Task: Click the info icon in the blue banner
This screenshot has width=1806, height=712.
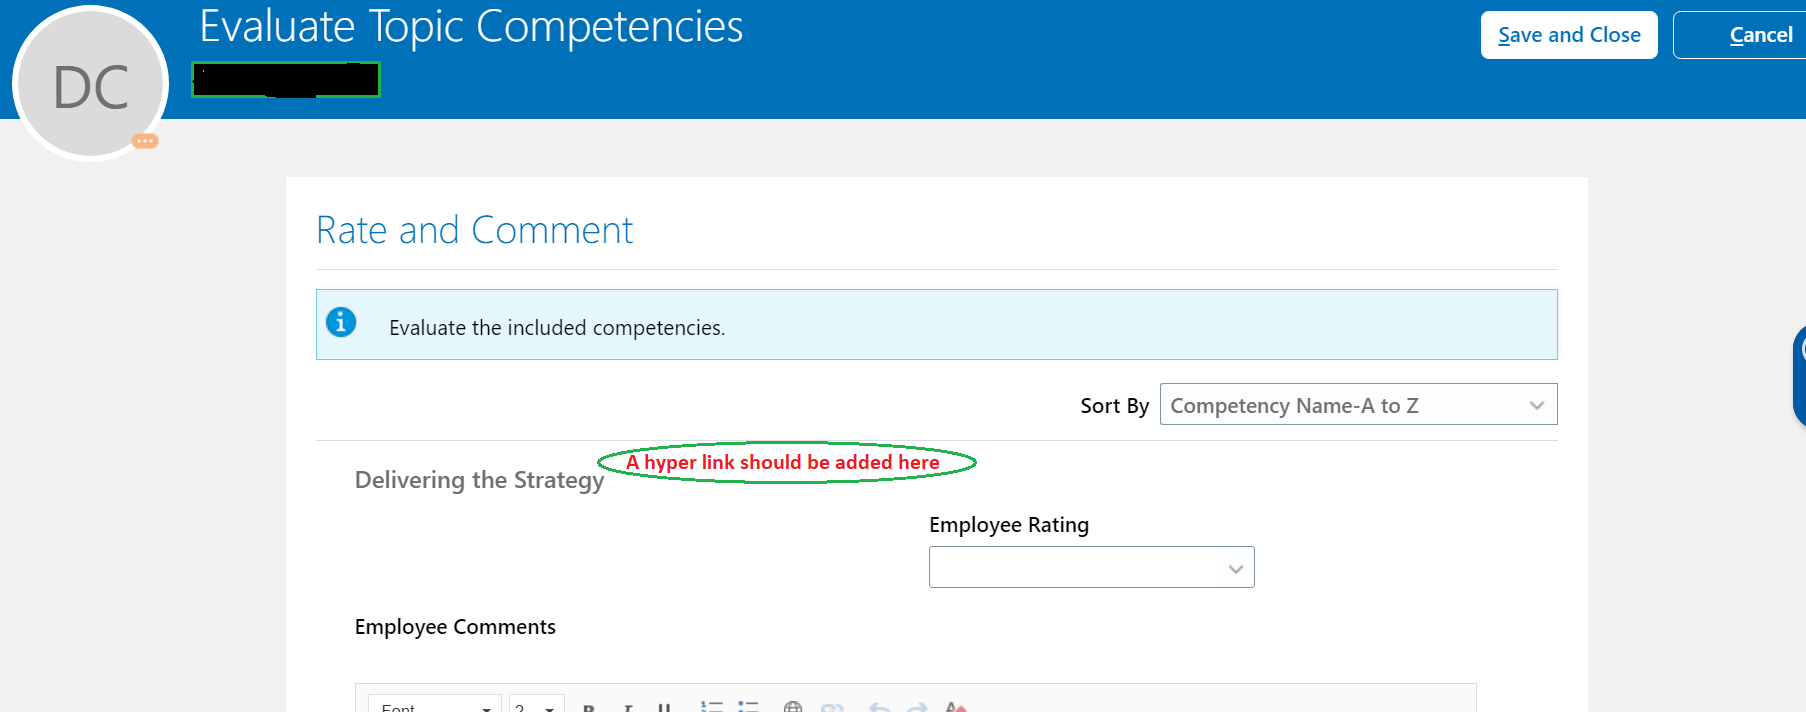Action: click(x=341, y=322)
